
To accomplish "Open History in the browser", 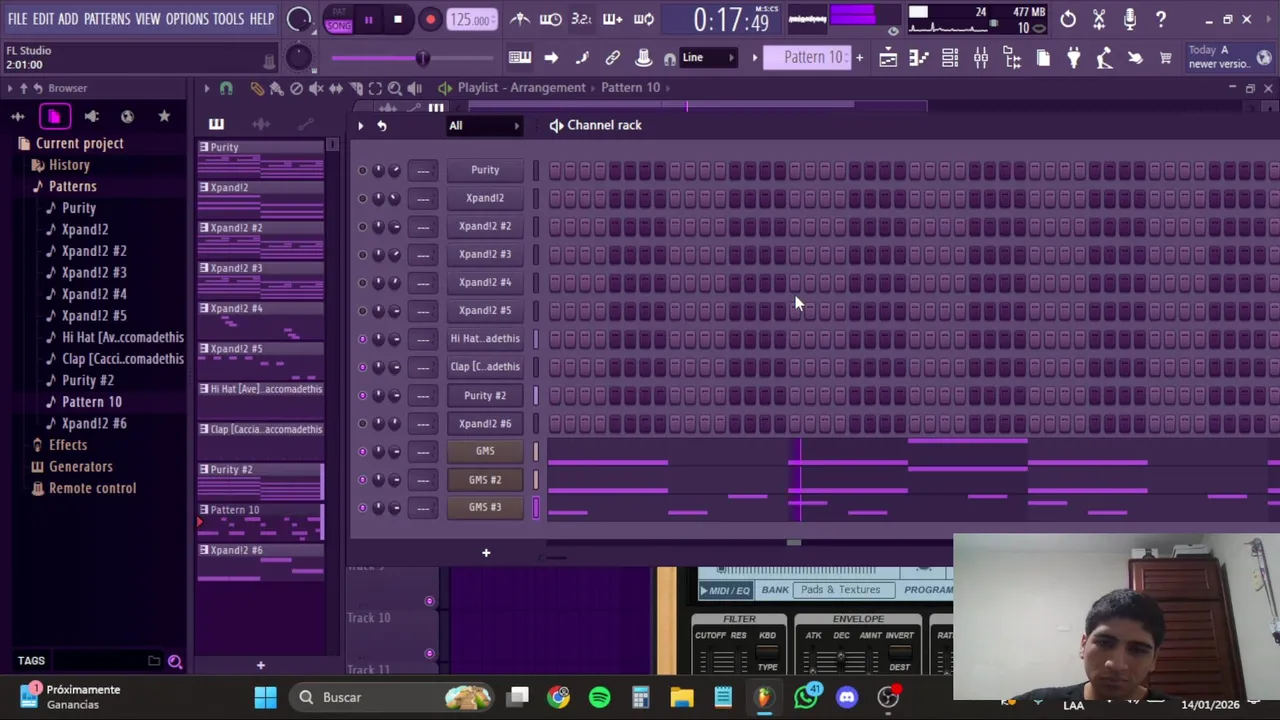I will coord(69,165).
